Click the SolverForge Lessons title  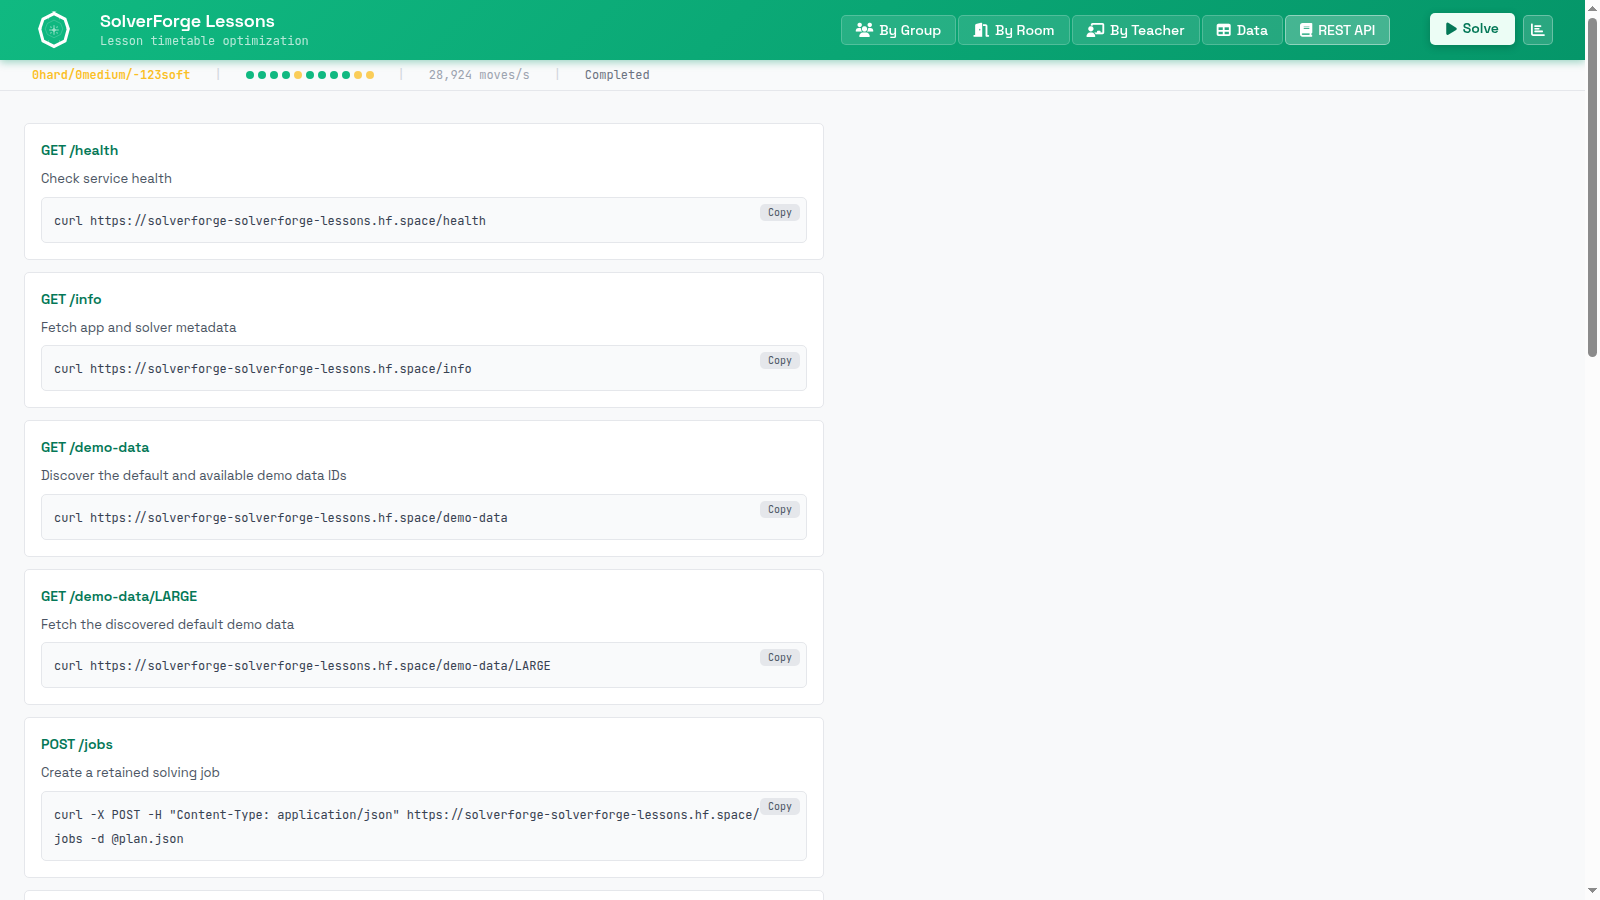click(187, 21)
